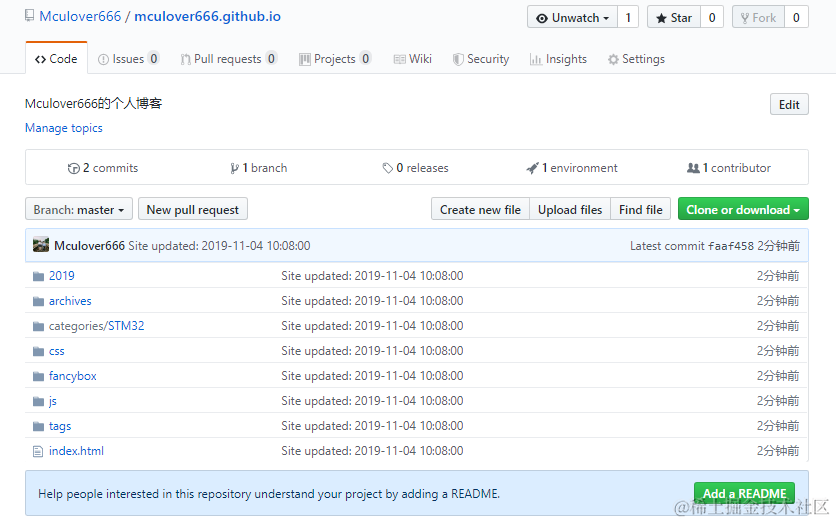Click the tag icon beside 0 releases
836x523 pixels.
pyautogui.click(x=388, y=168)
